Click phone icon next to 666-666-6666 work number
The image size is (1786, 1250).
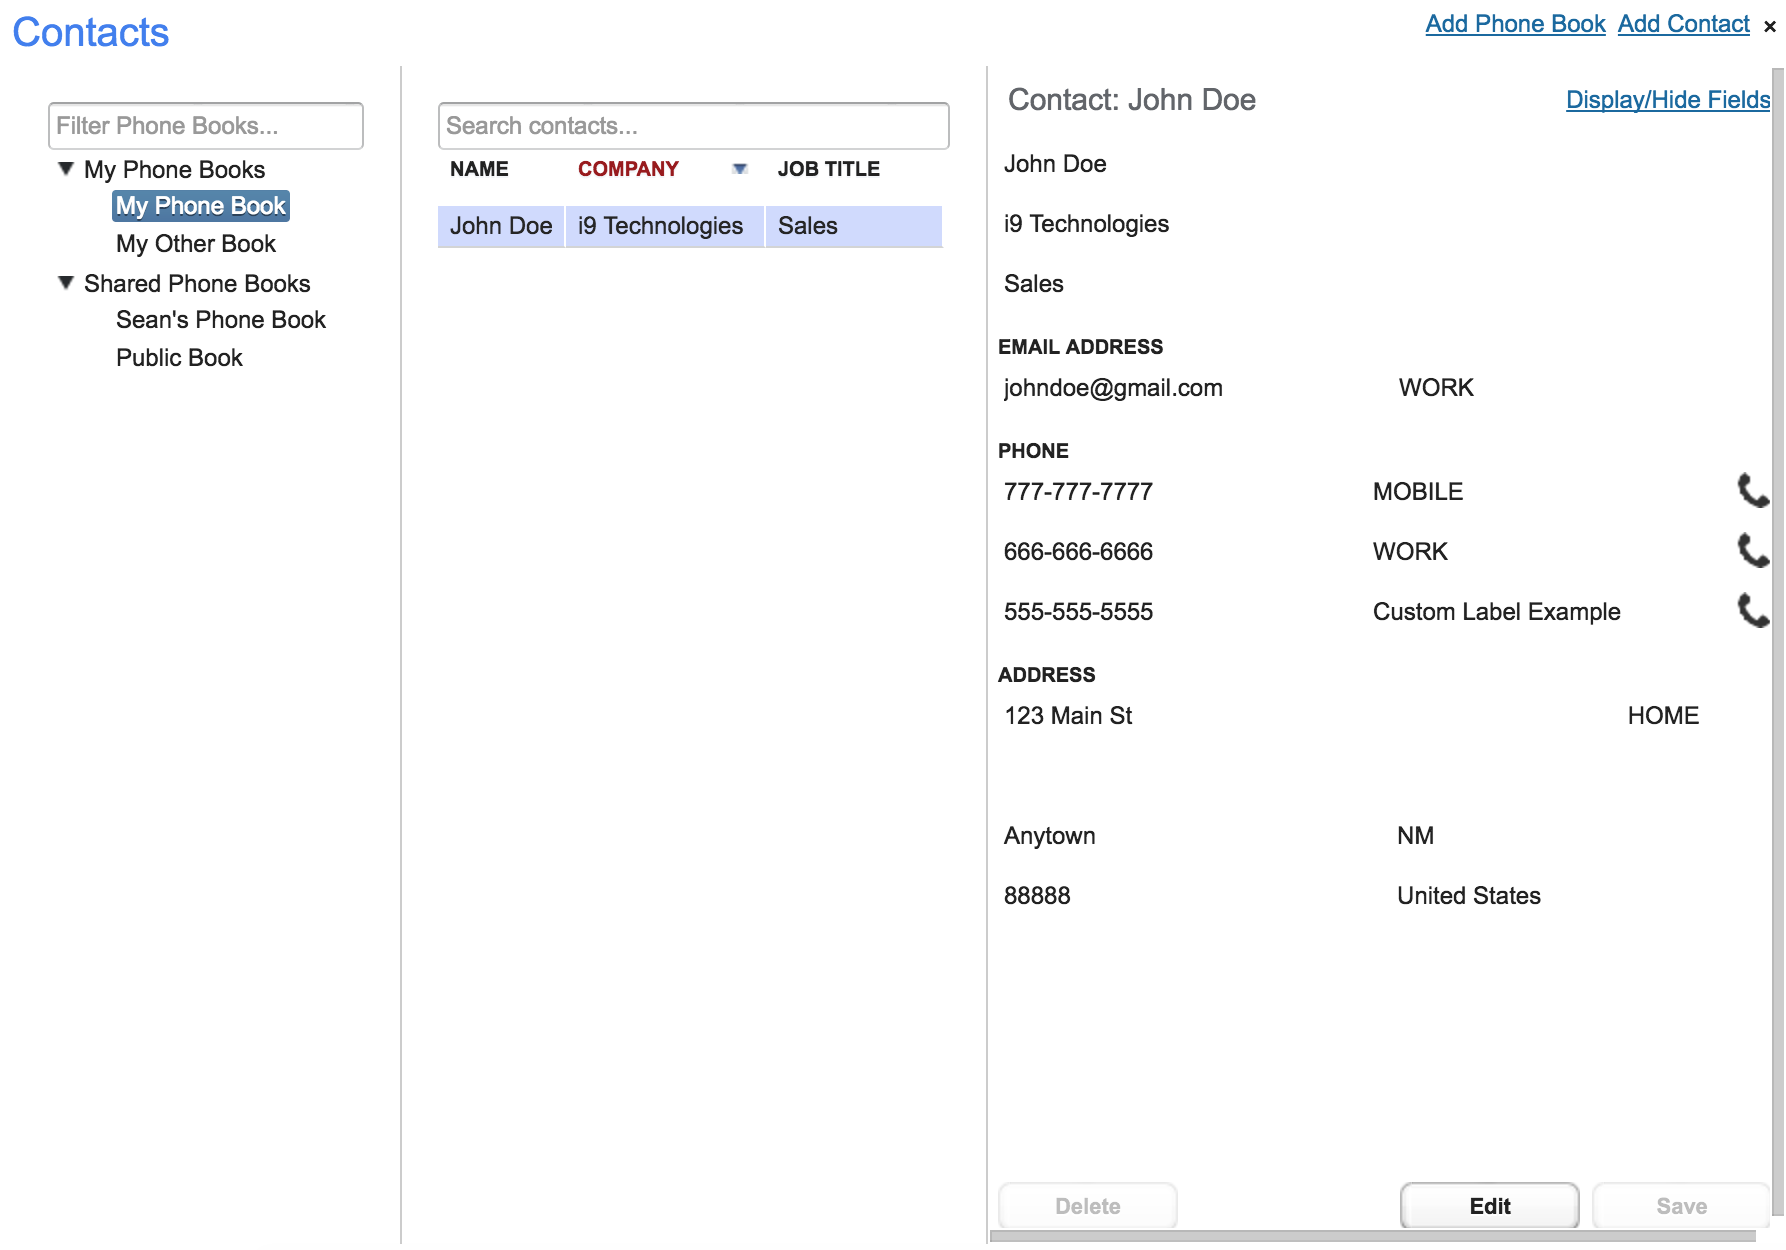tap(1752, 551)
